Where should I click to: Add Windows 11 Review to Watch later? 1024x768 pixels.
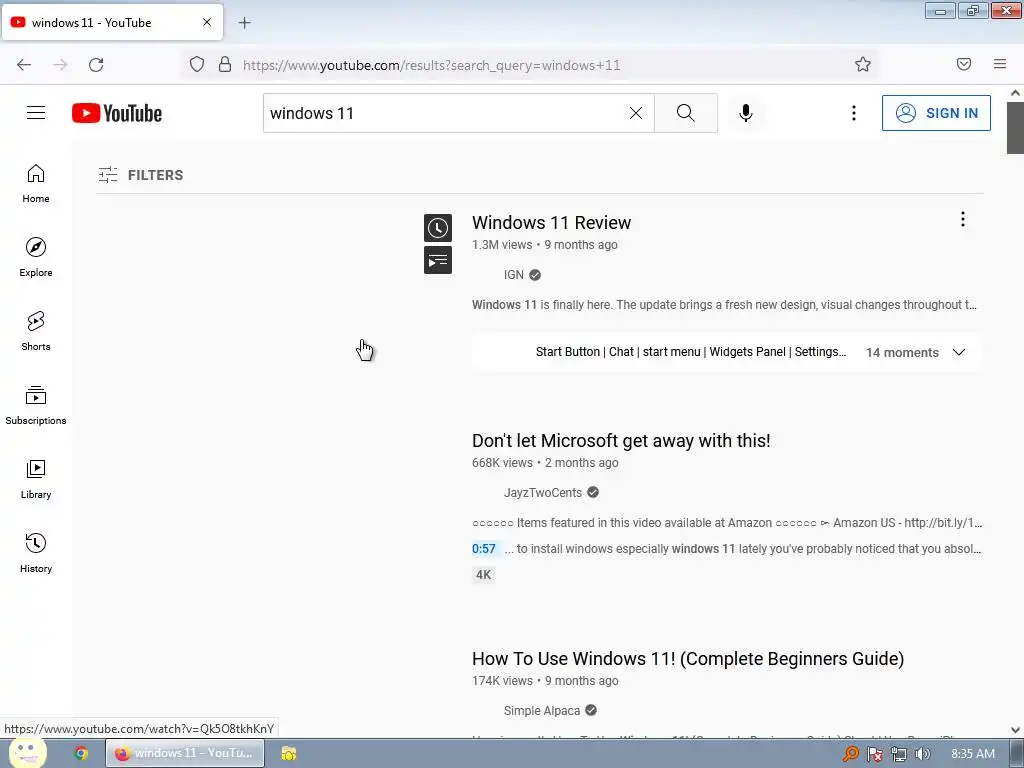tap(438, 228)
